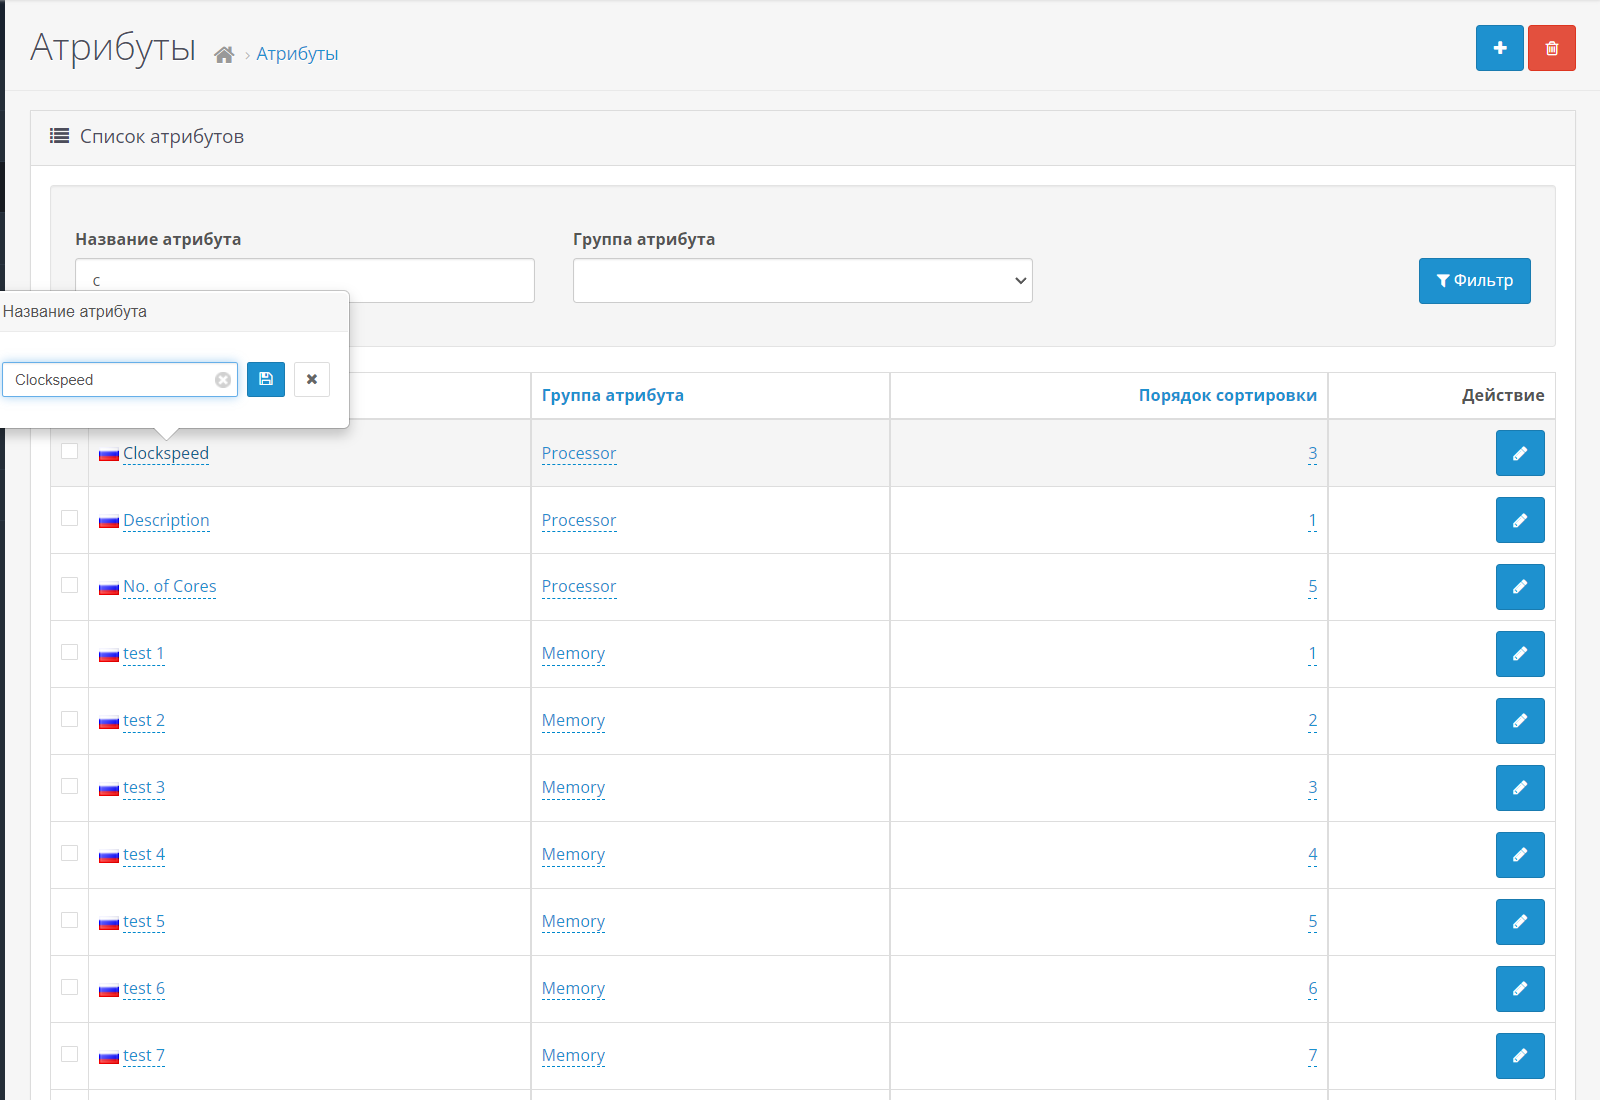The image size is (1600, 1100).
Task: Click the test 5 attribute name link
Action: pyautogui.click(x=144, y=921)
